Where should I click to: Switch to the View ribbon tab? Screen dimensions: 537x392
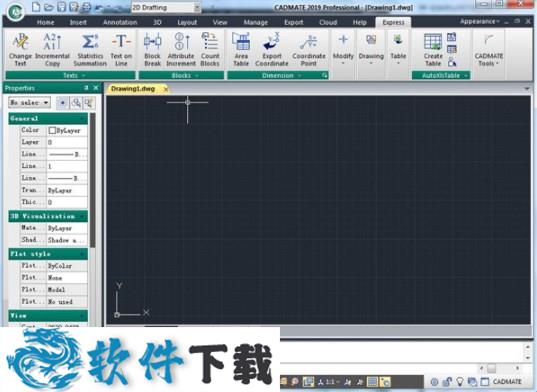pyautogui.click(x=220, y=22)
